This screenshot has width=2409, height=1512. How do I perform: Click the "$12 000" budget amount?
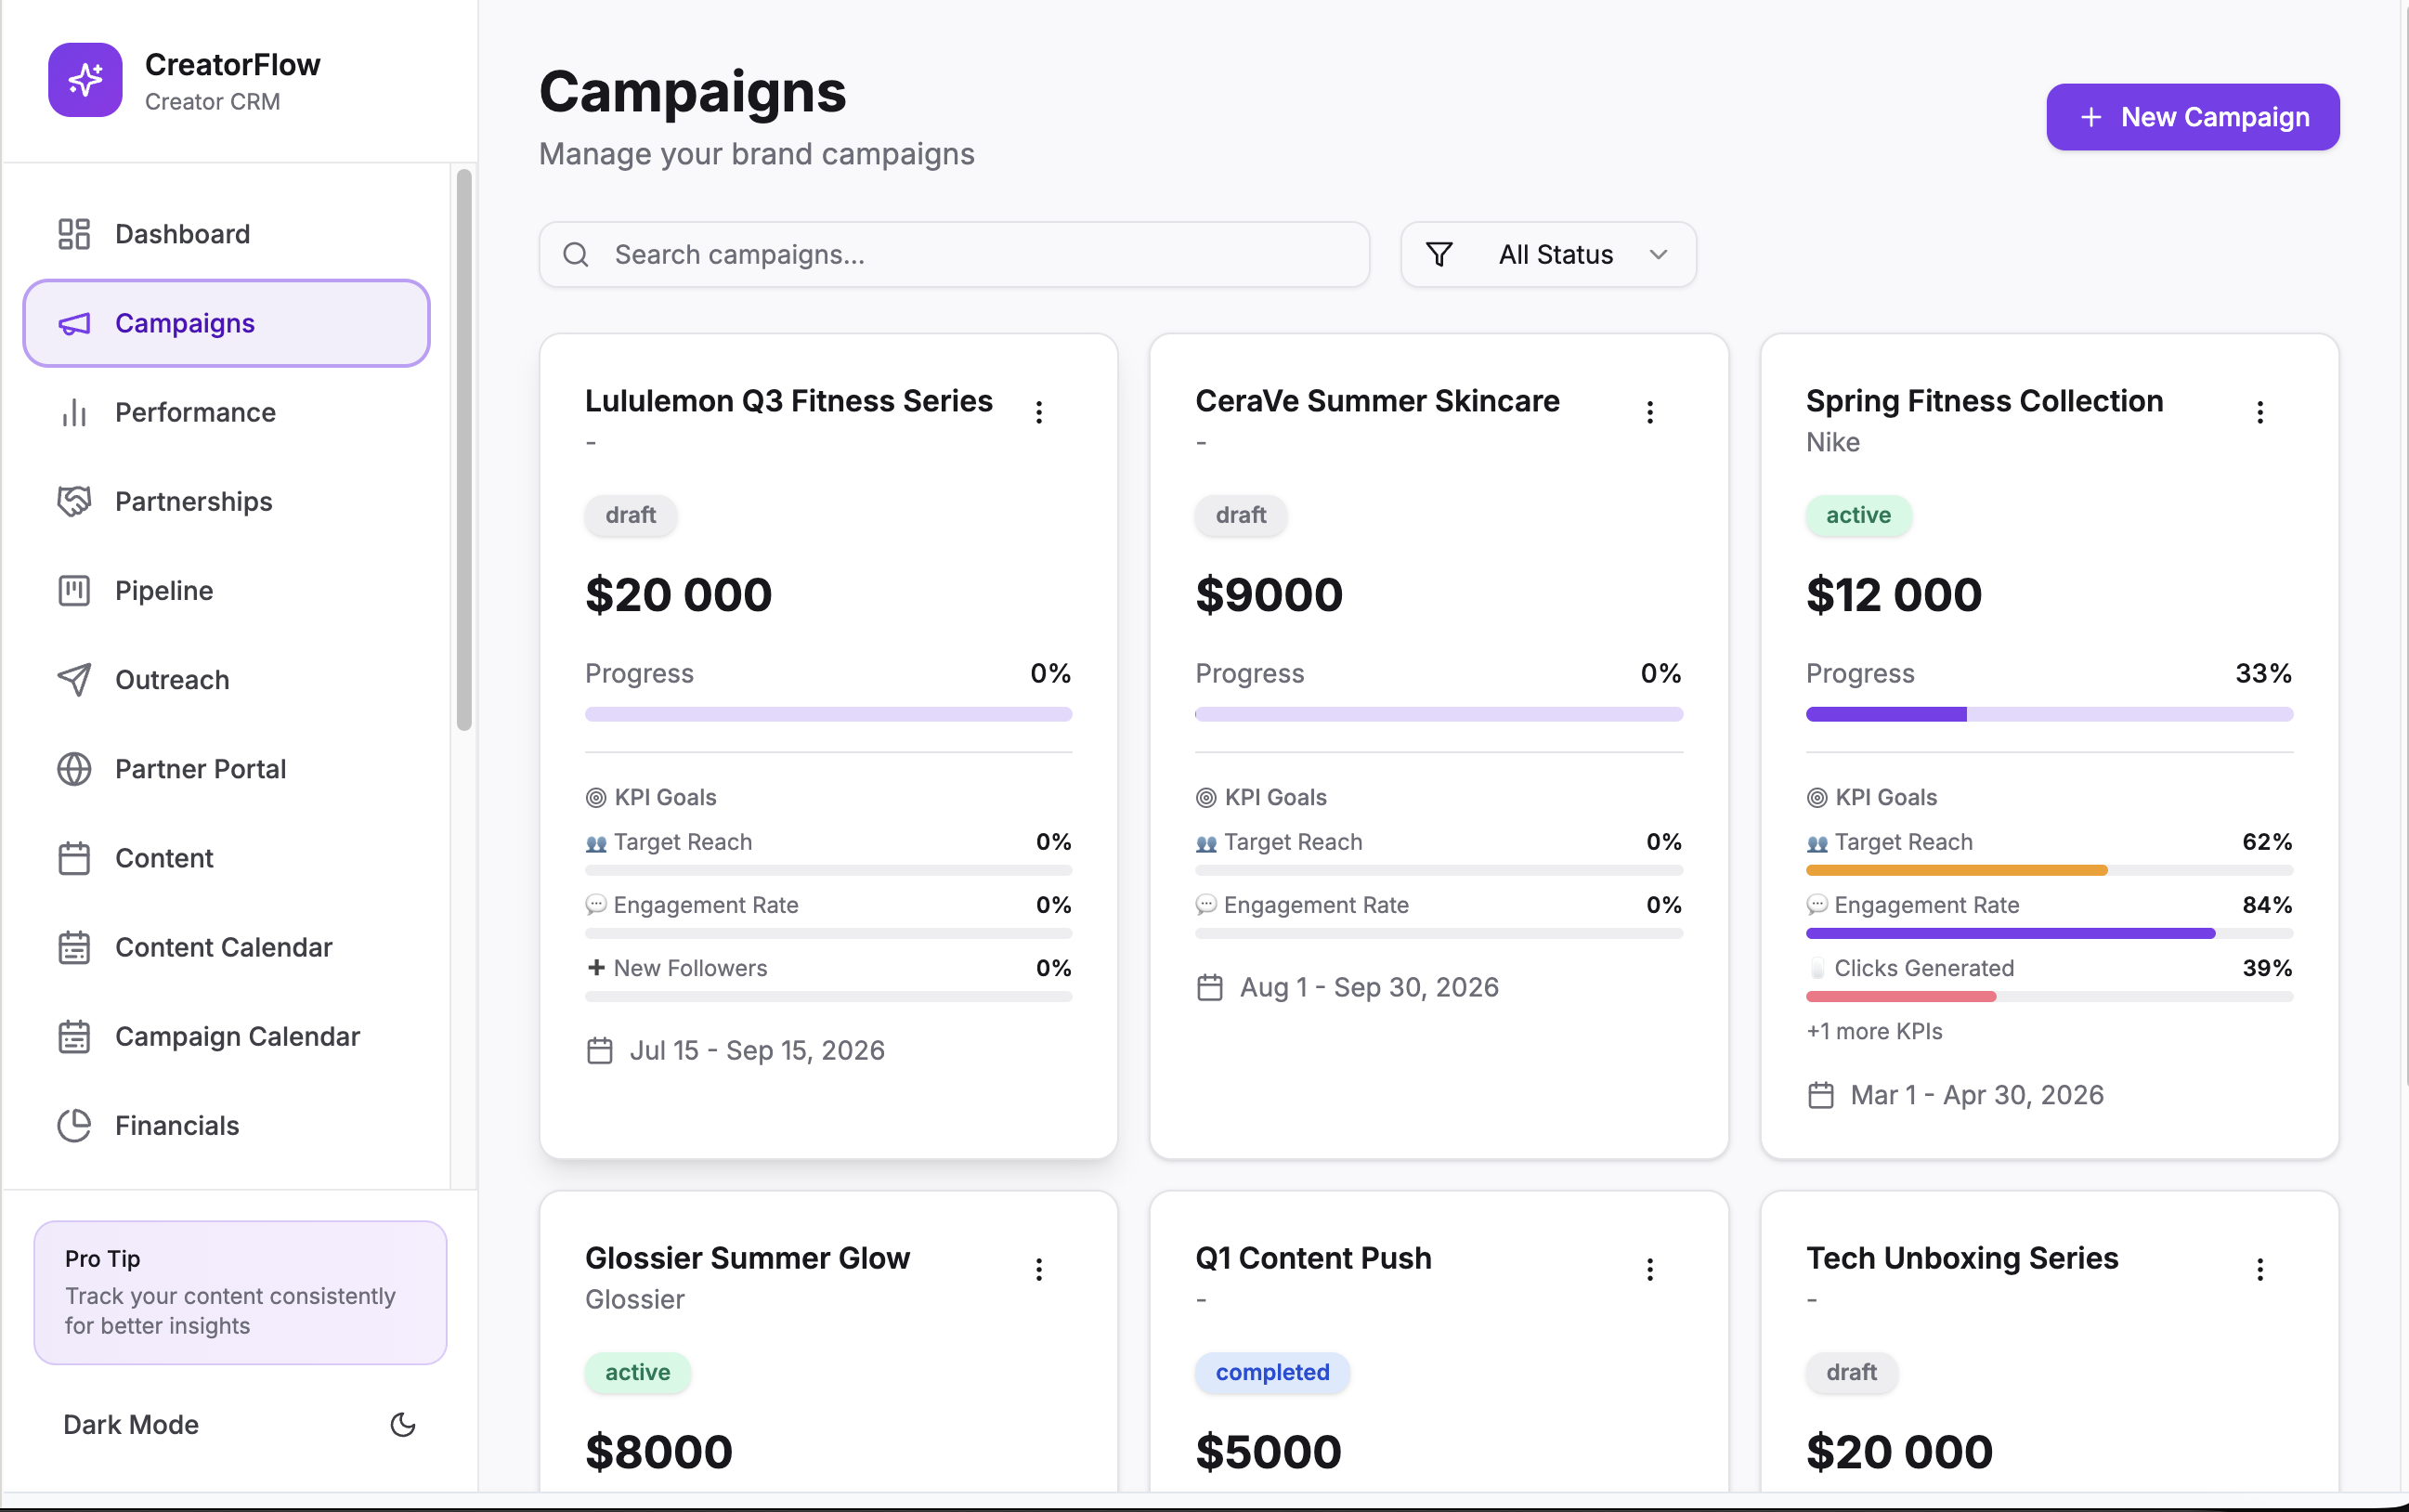[x=1893, y=595]
